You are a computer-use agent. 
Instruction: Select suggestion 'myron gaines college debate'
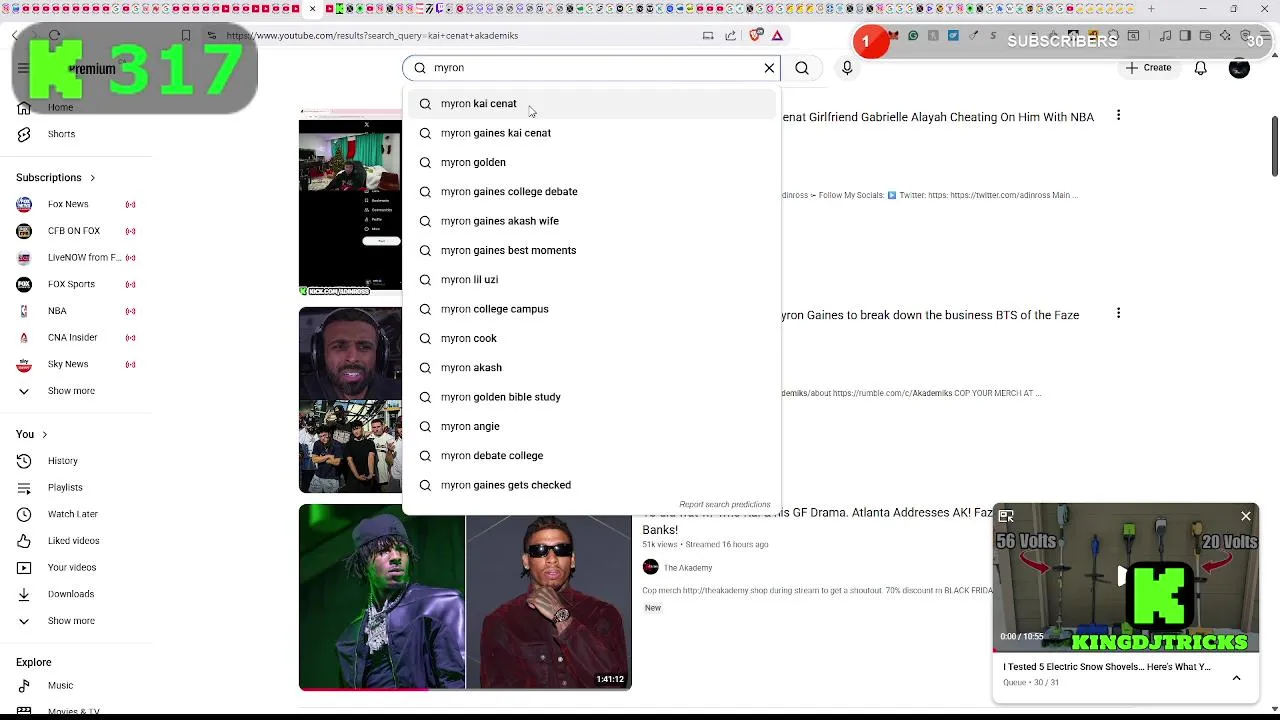coord(592,192)
